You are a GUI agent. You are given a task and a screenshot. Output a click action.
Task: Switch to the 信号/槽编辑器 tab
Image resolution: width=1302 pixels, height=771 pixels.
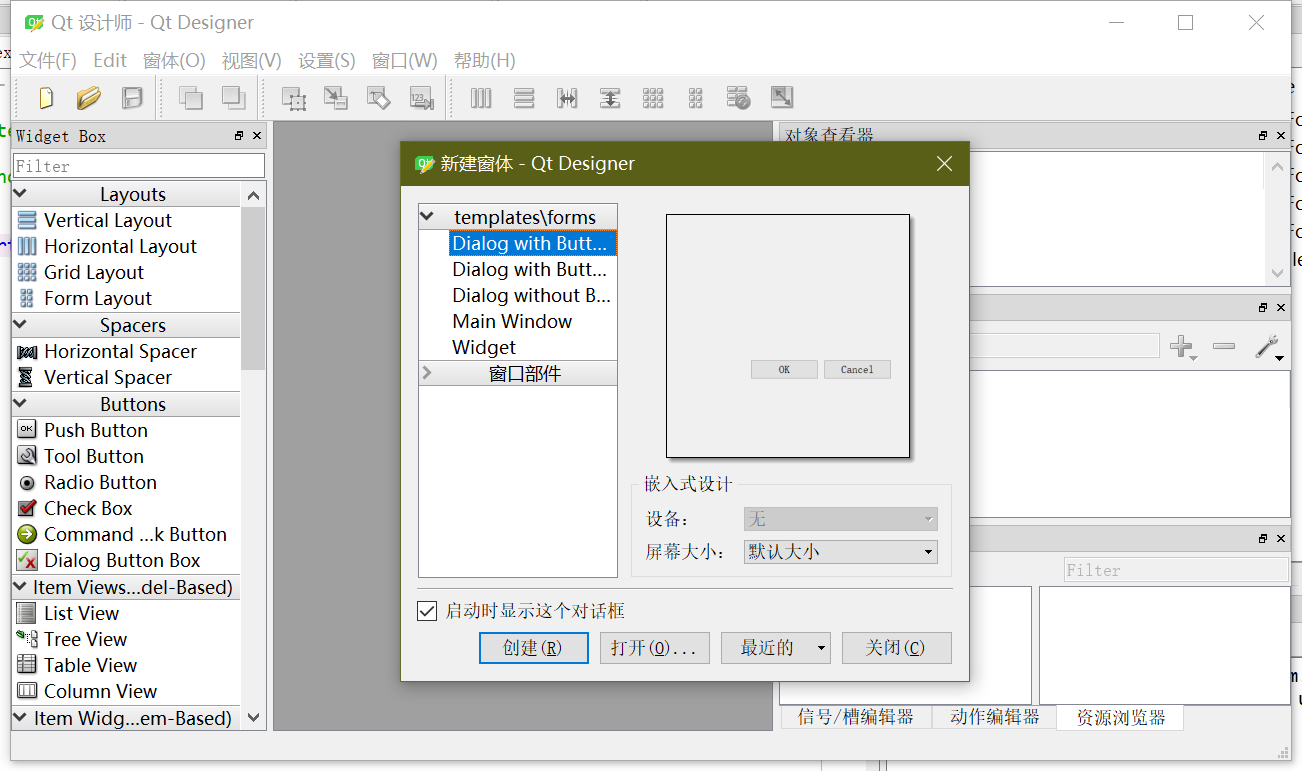pos(856,717)
